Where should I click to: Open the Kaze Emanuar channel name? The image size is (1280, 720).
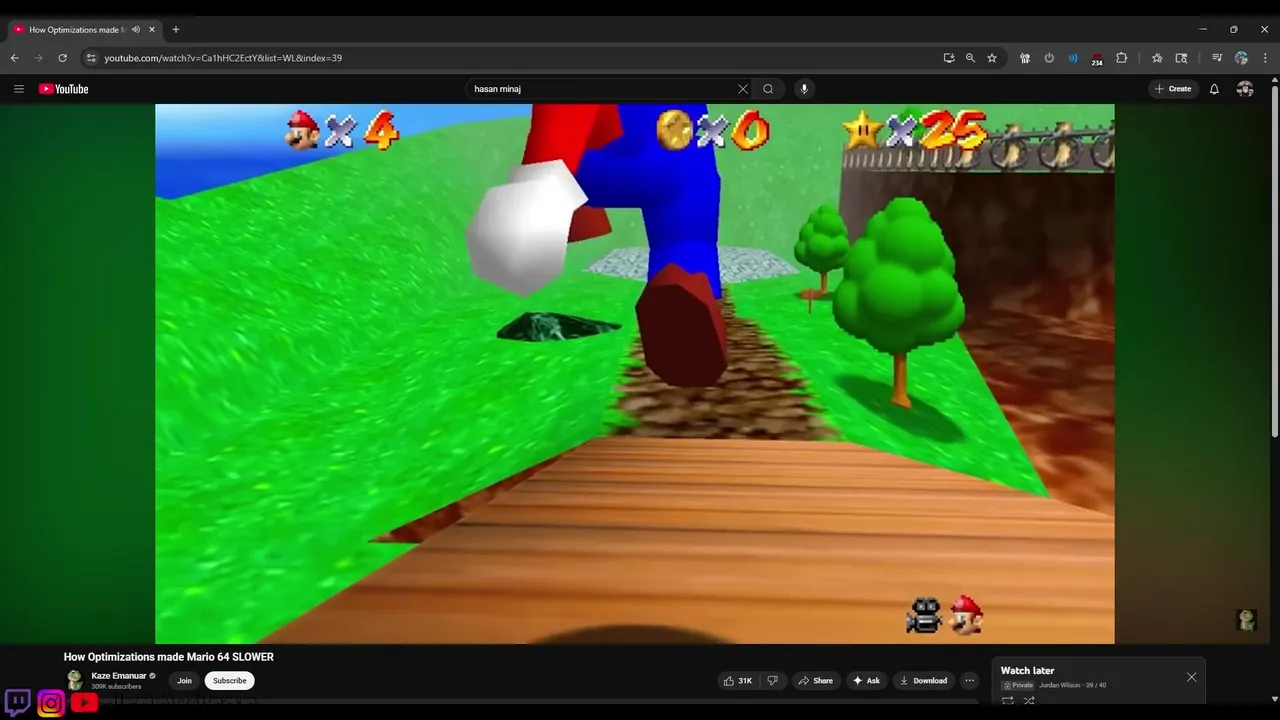119,676
